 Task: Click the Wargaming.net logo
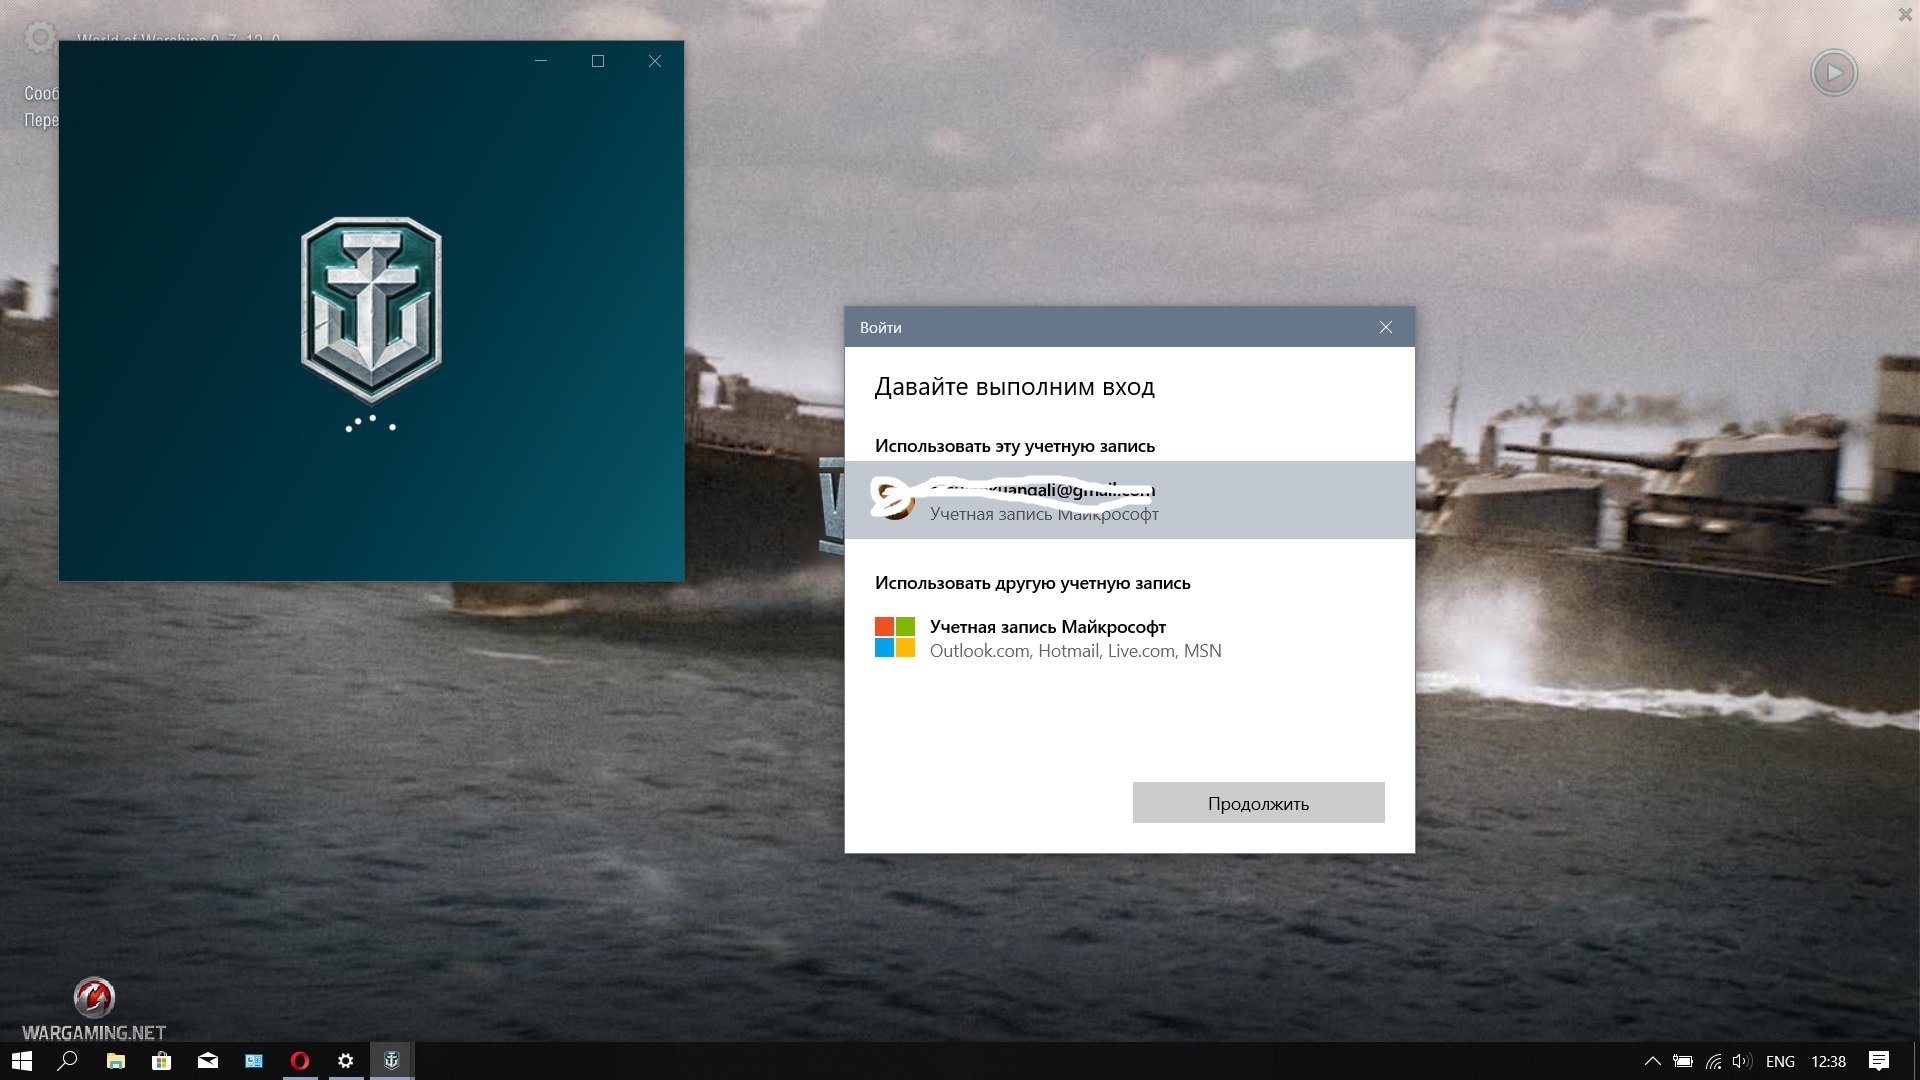coord(94,1009)
